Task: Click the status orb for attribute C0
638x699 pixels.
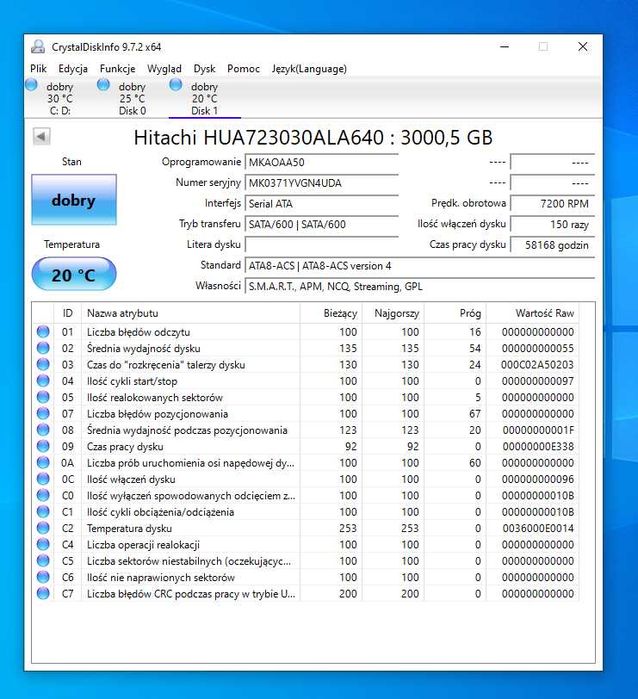Action: coord(43,495)
